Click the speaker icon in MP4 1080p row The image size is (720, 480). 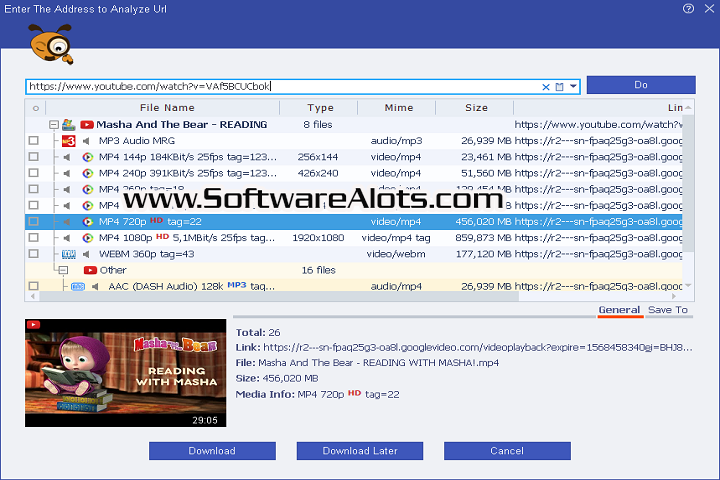coord(67,238)
